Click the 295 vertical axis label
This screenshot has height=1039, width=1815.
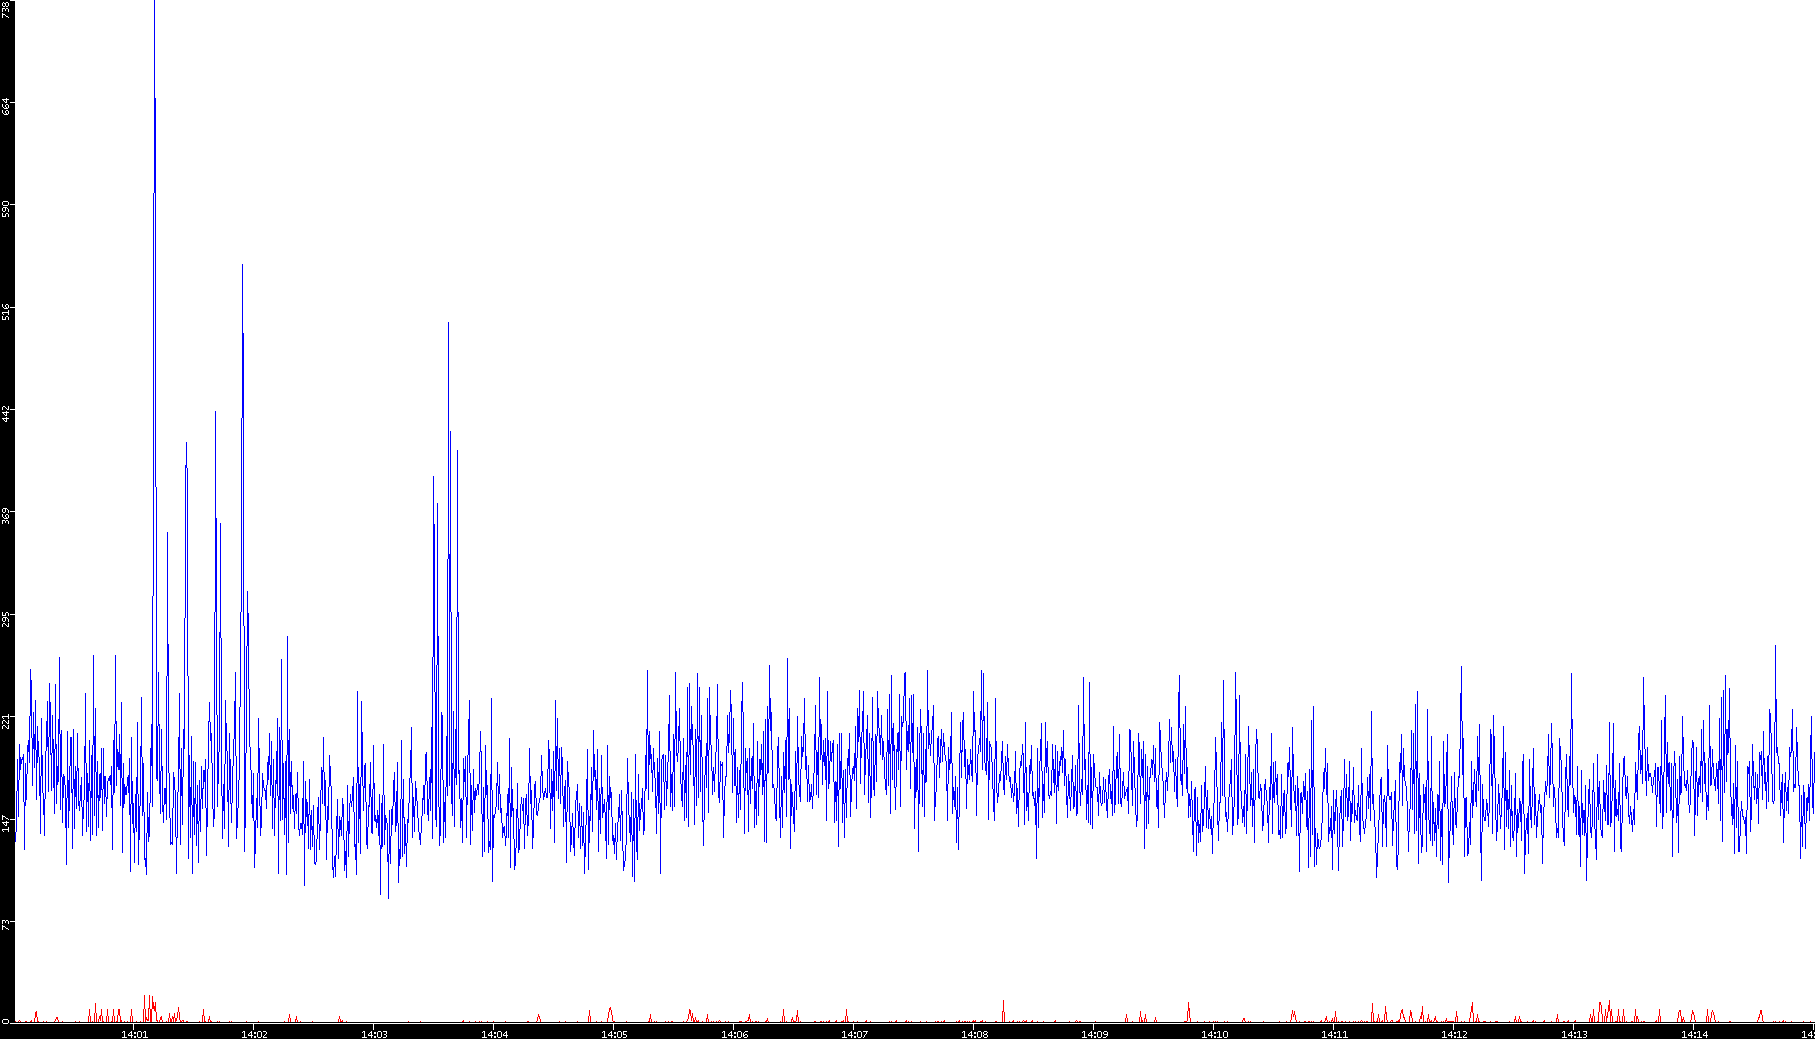[7, 618]
